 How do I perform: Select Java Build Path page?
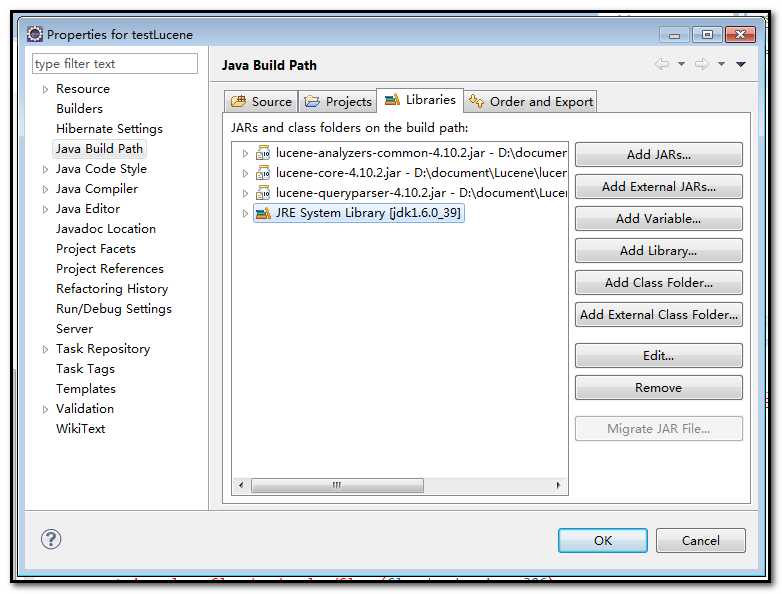(99, 149)
